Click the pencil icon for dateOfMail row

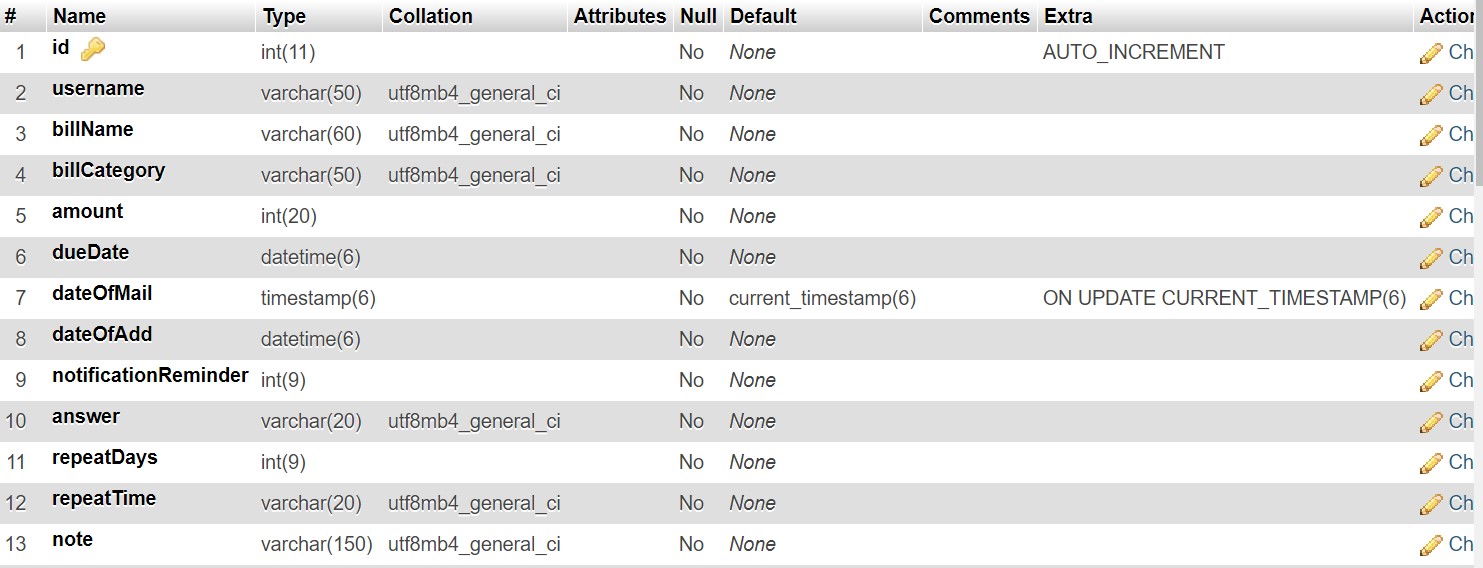click(1431, 299)
